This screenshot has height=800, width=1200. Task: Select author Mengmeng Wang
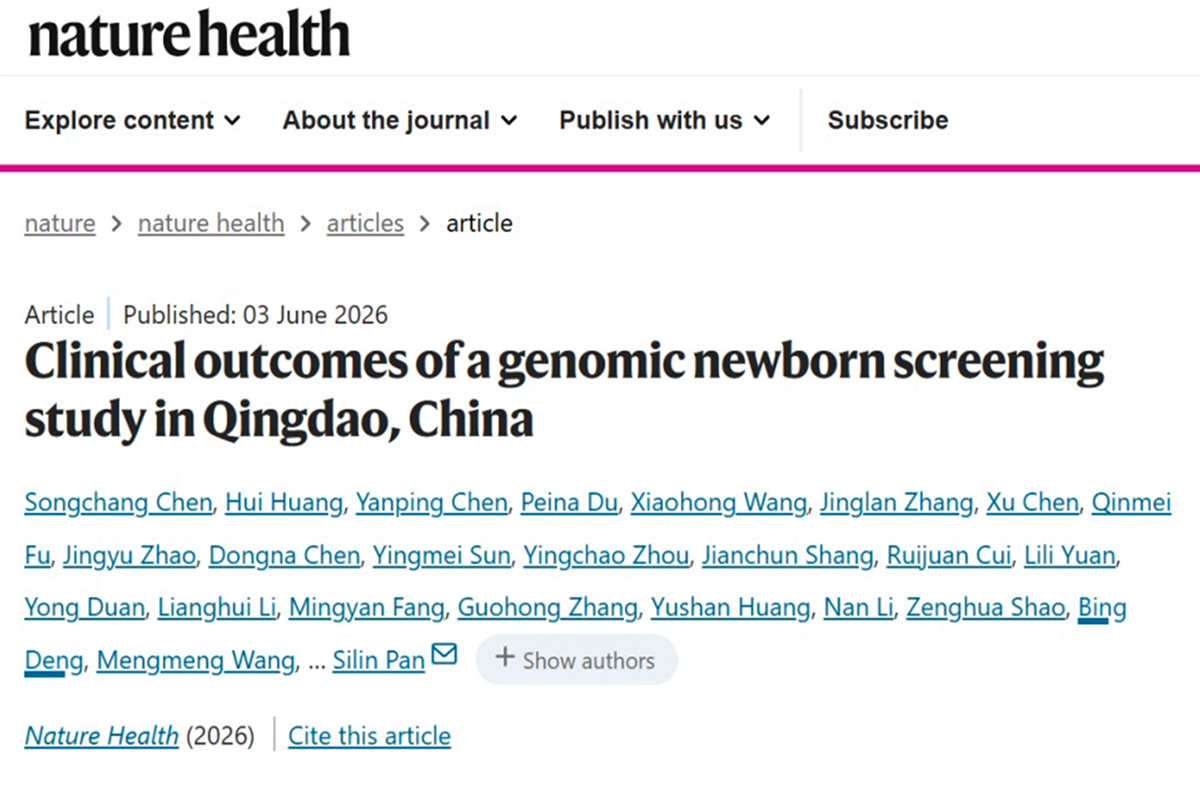(196, 660)
